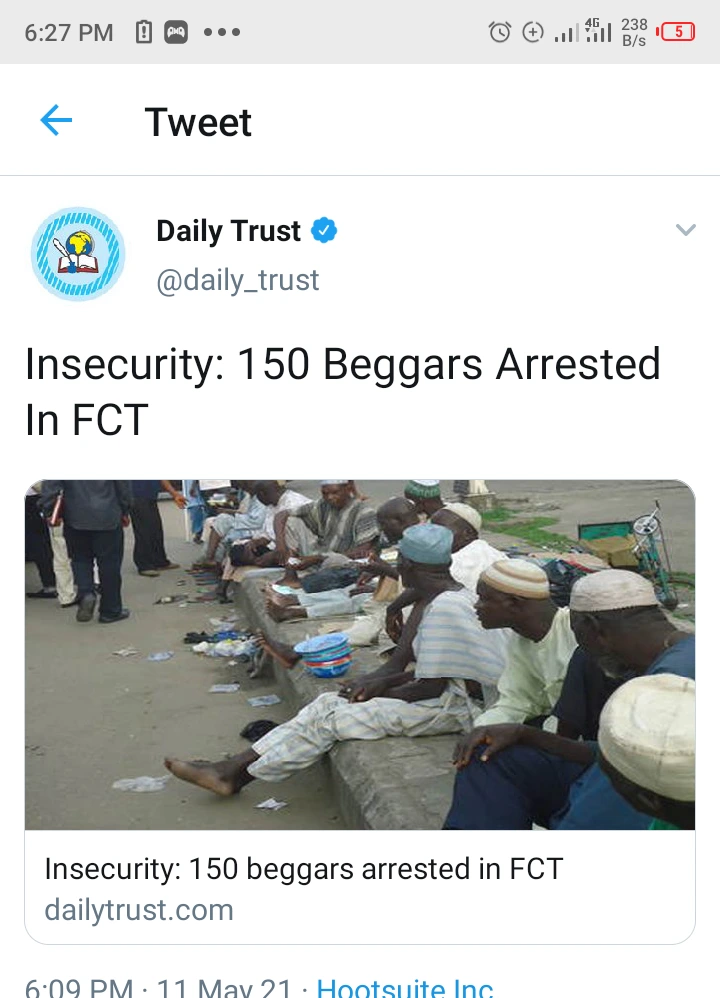Open the Hootsuite Inc source link
This screenshot has height=998, width=720.
405,987
